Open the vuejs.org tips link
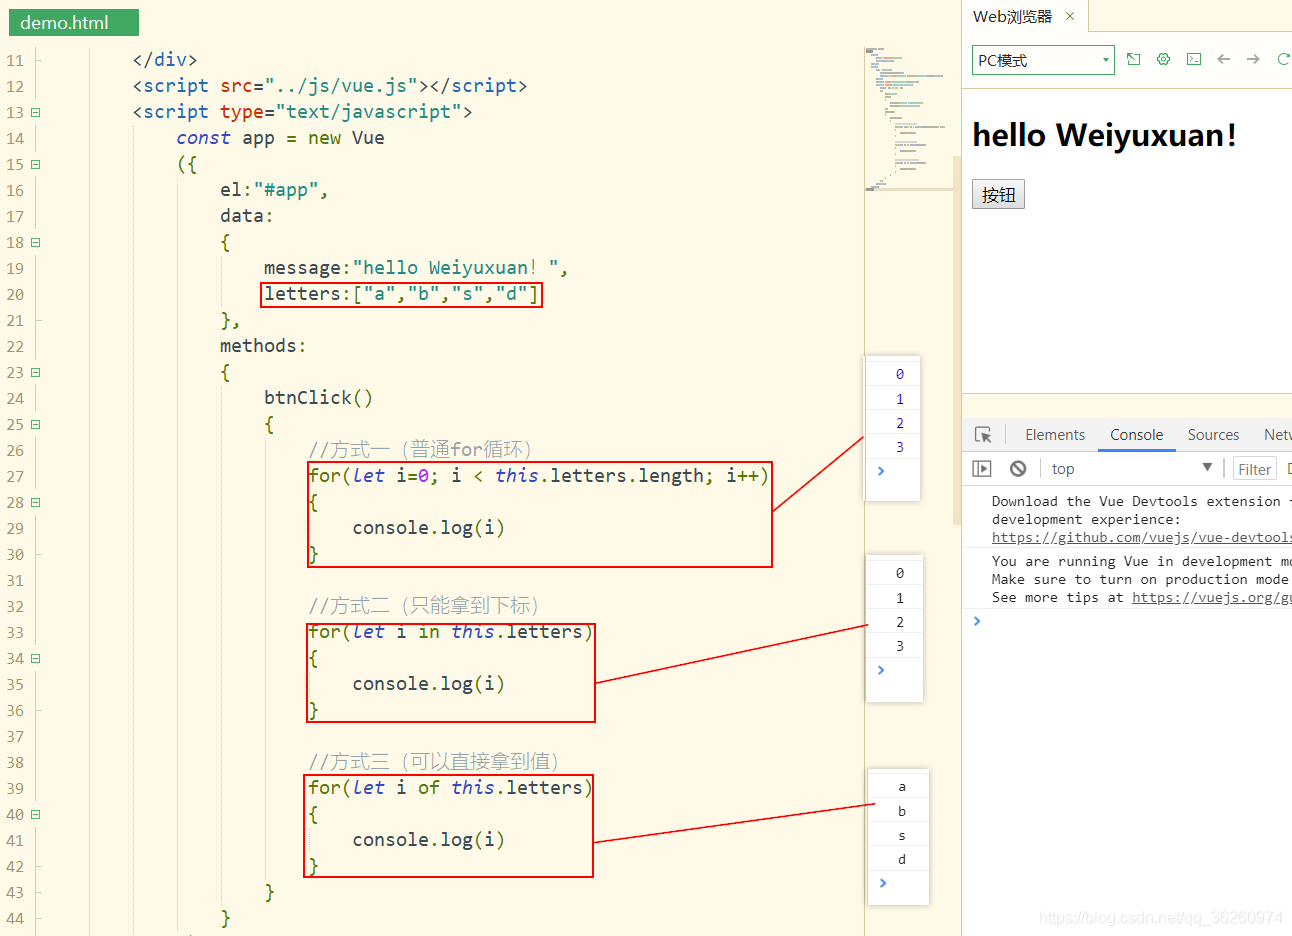This screenshot has width=1292, height=936. (1211, 597)
